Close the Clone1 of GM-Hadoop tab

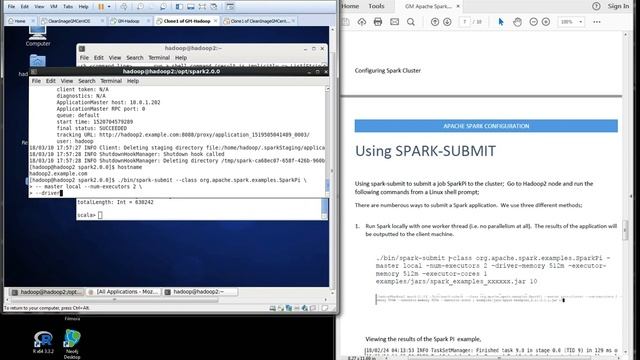[215, 21]
